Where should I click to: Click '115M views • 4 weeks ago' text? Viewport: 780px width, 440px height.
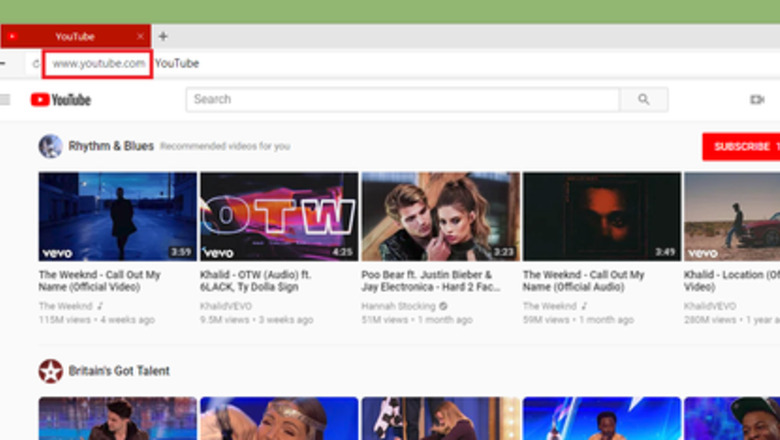97,320
